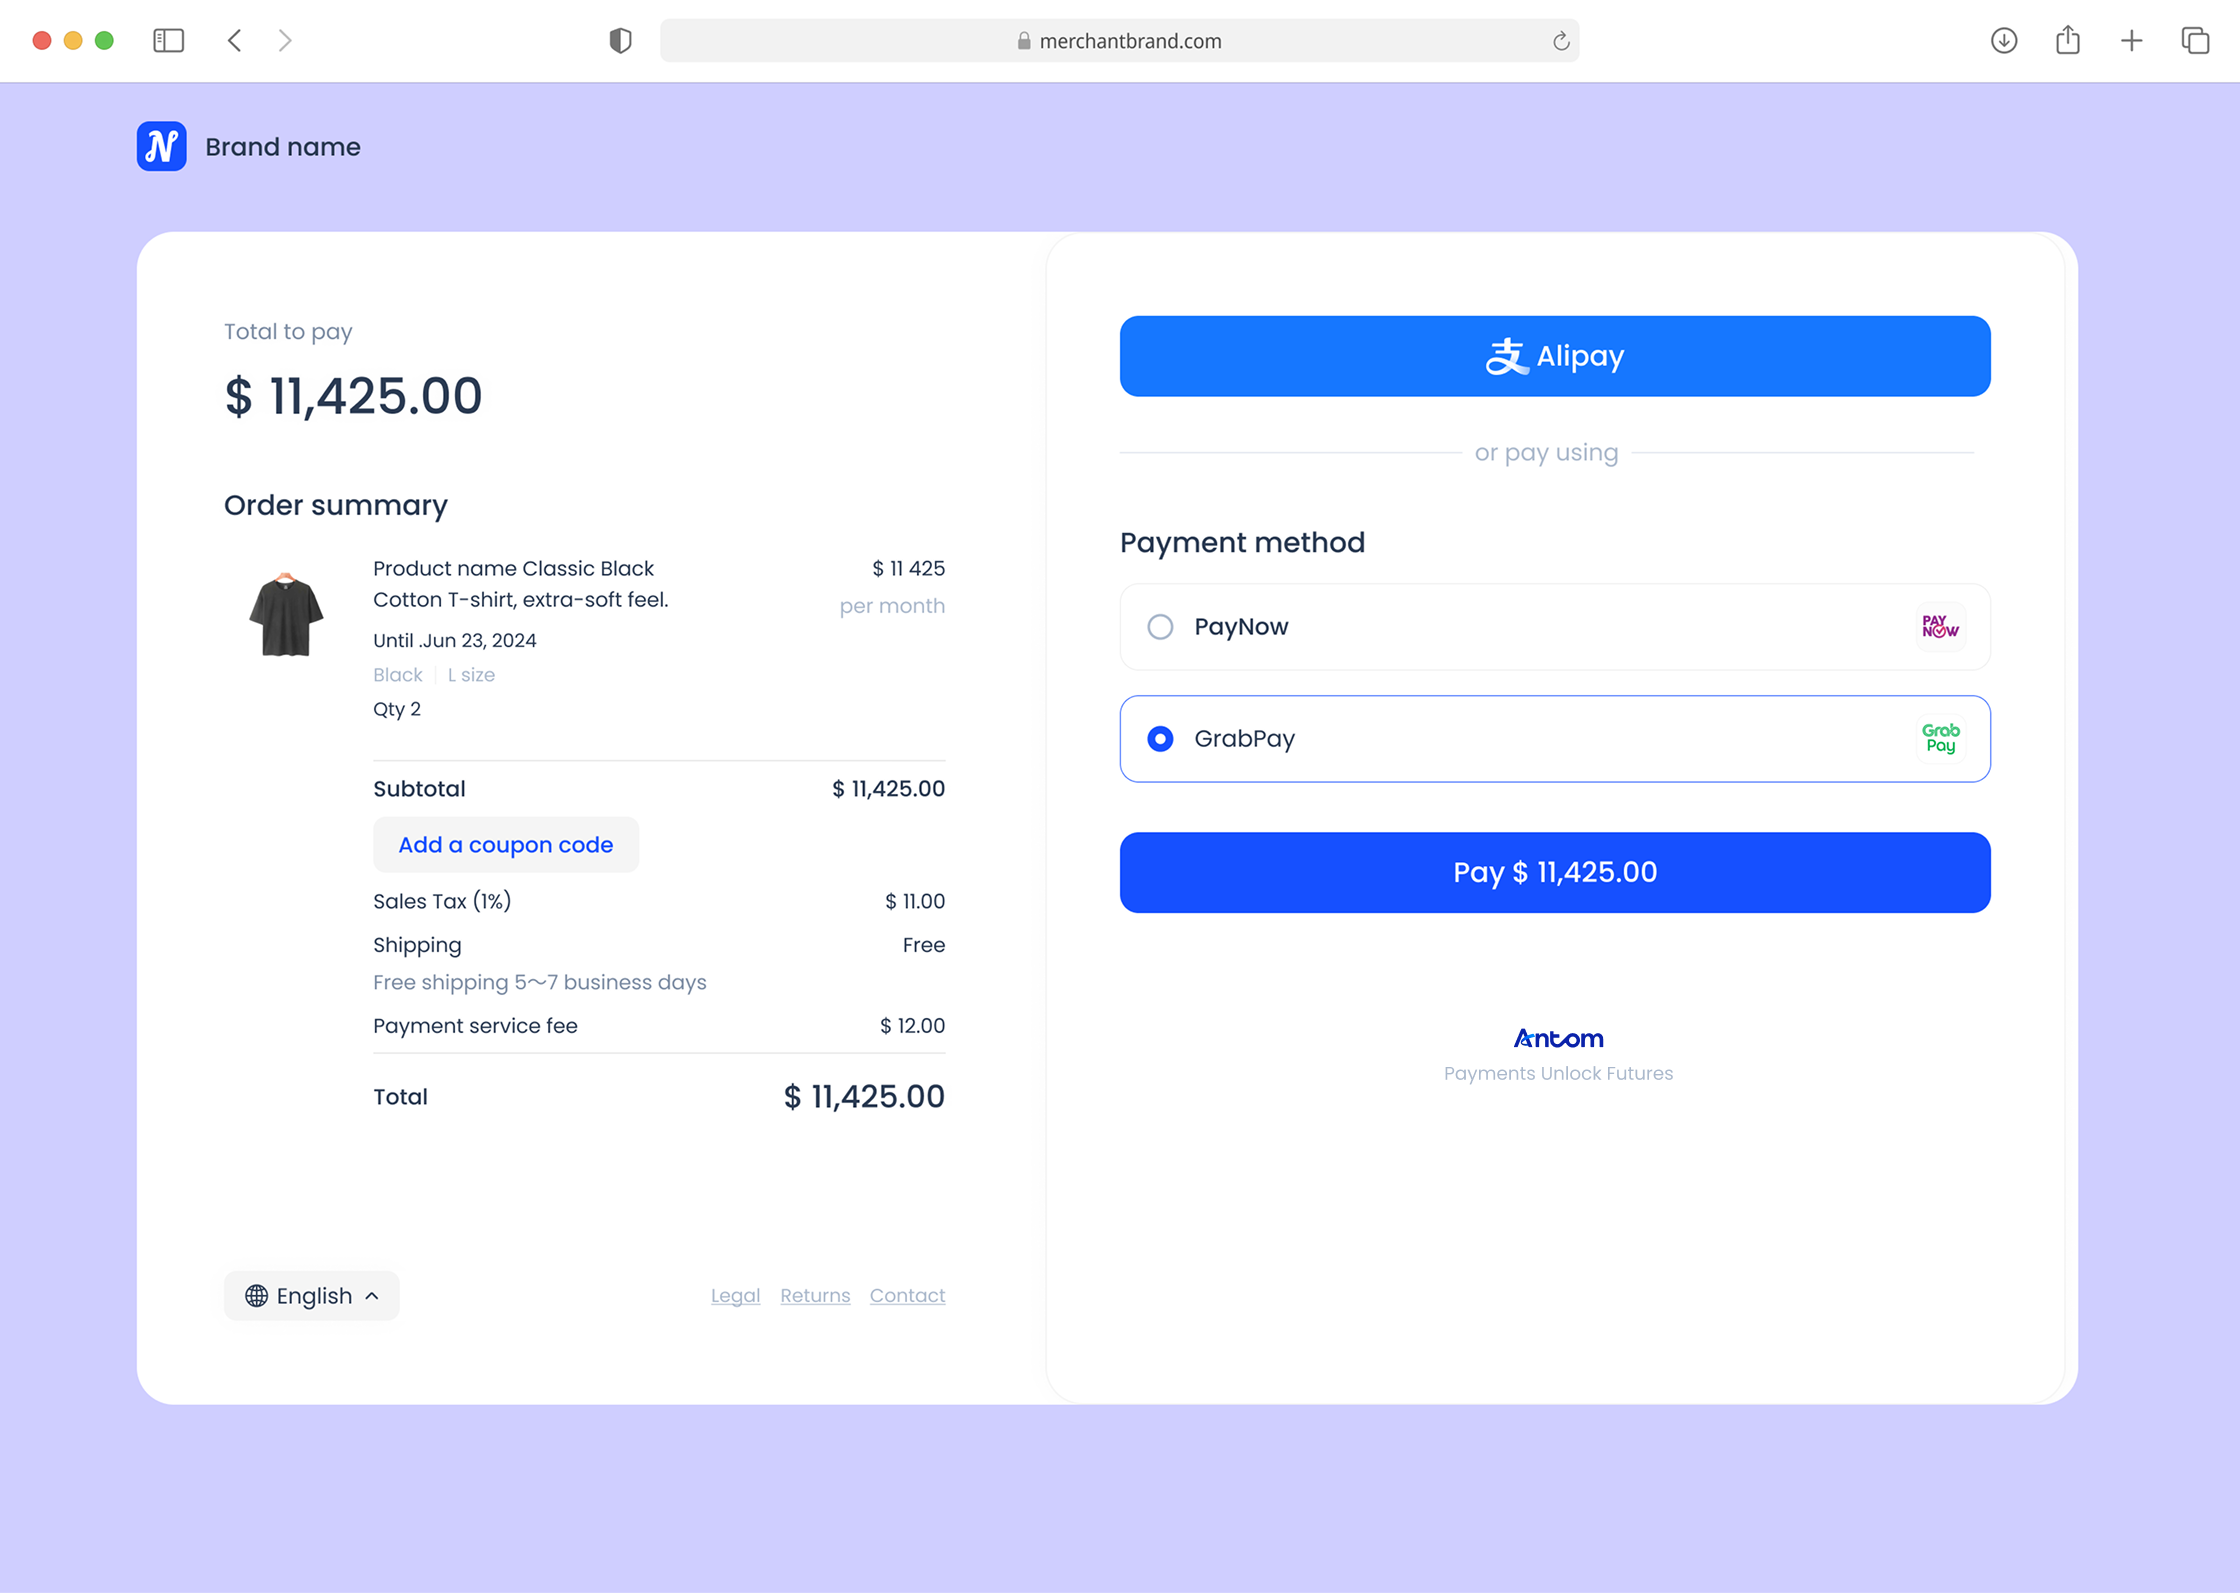Click the Add a coupon code button
The image size is (2240, 1593).
[x=505, y=845]
